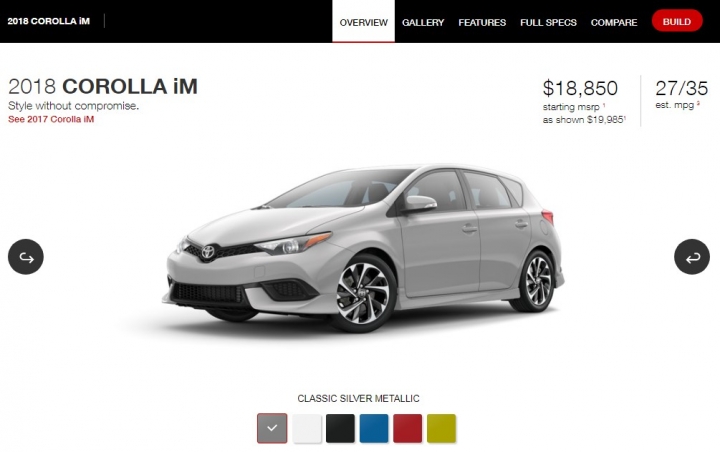Click the red Build button
720x452 pixels.
click(677, 22)
